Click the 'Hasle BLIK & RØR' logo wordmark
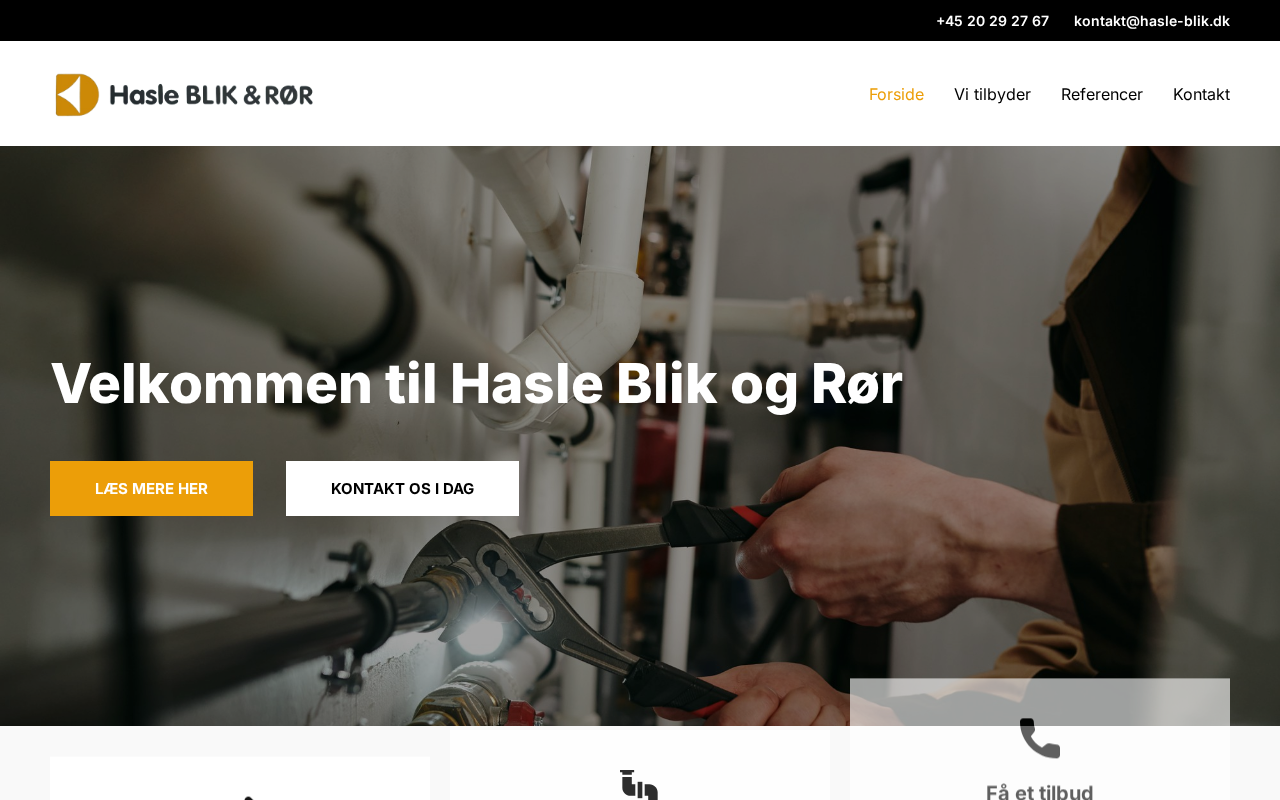1280x800 pixels. pyautogui.click(x=211, y=95)
